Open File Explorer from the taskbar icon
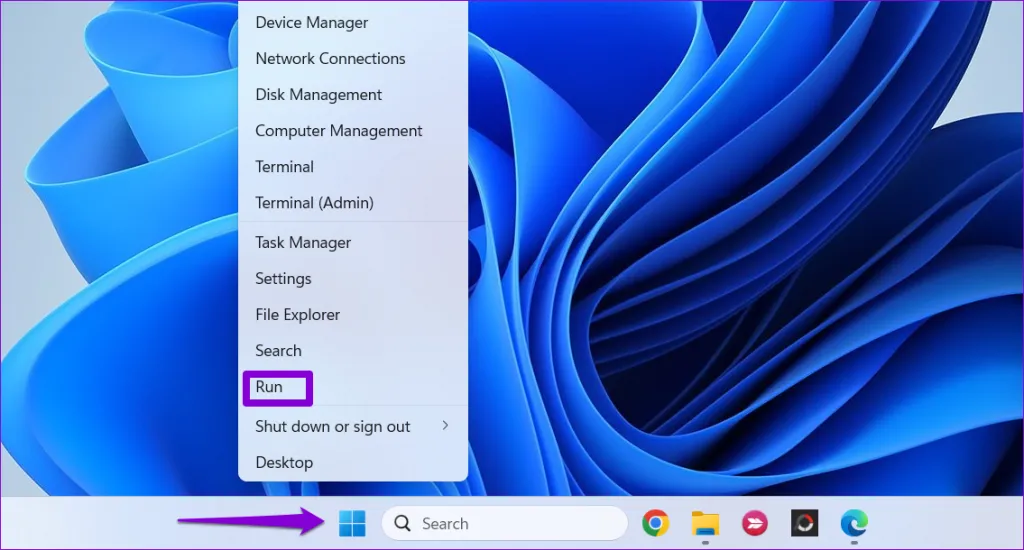Image resolution: width=1024 pixels, height=550 pixels. coord(706,523)
